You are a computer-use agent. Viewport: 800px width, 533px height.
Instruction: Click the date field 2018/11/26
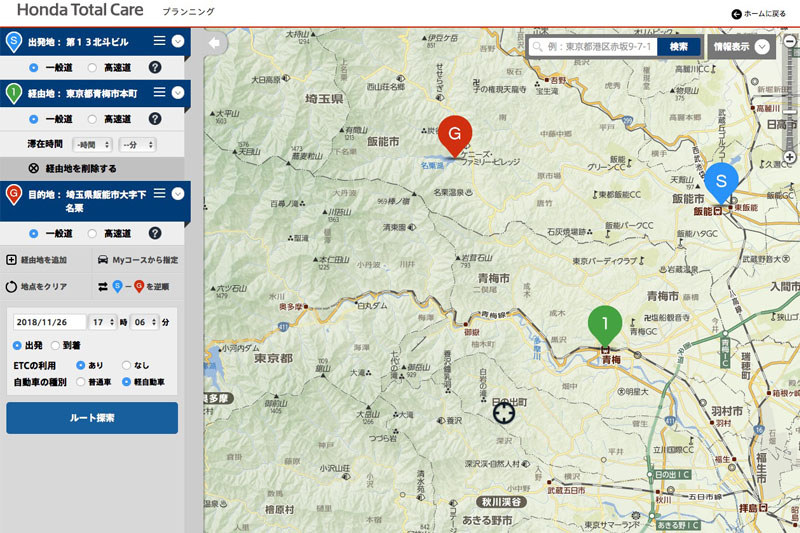pos(49,322)
